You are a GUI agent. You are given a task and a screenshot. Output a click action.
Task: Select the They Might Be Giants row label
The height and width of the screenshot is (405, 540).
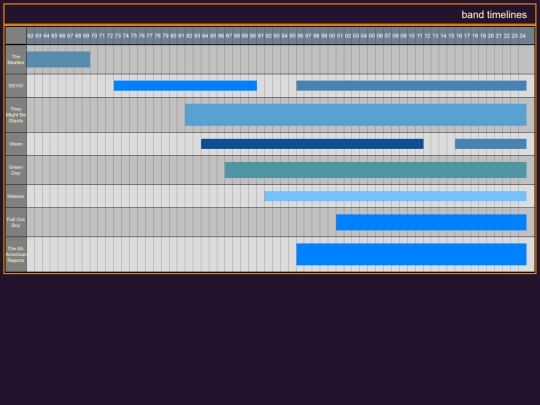coord(16,115)
